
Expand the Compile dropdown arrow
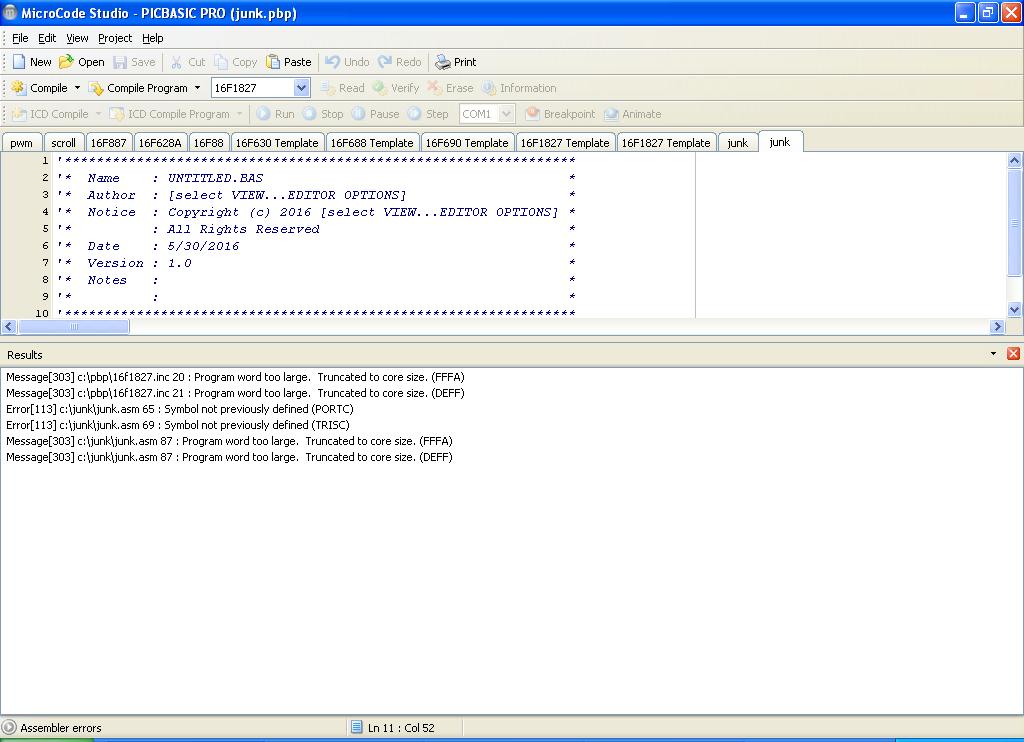point(78,88)
